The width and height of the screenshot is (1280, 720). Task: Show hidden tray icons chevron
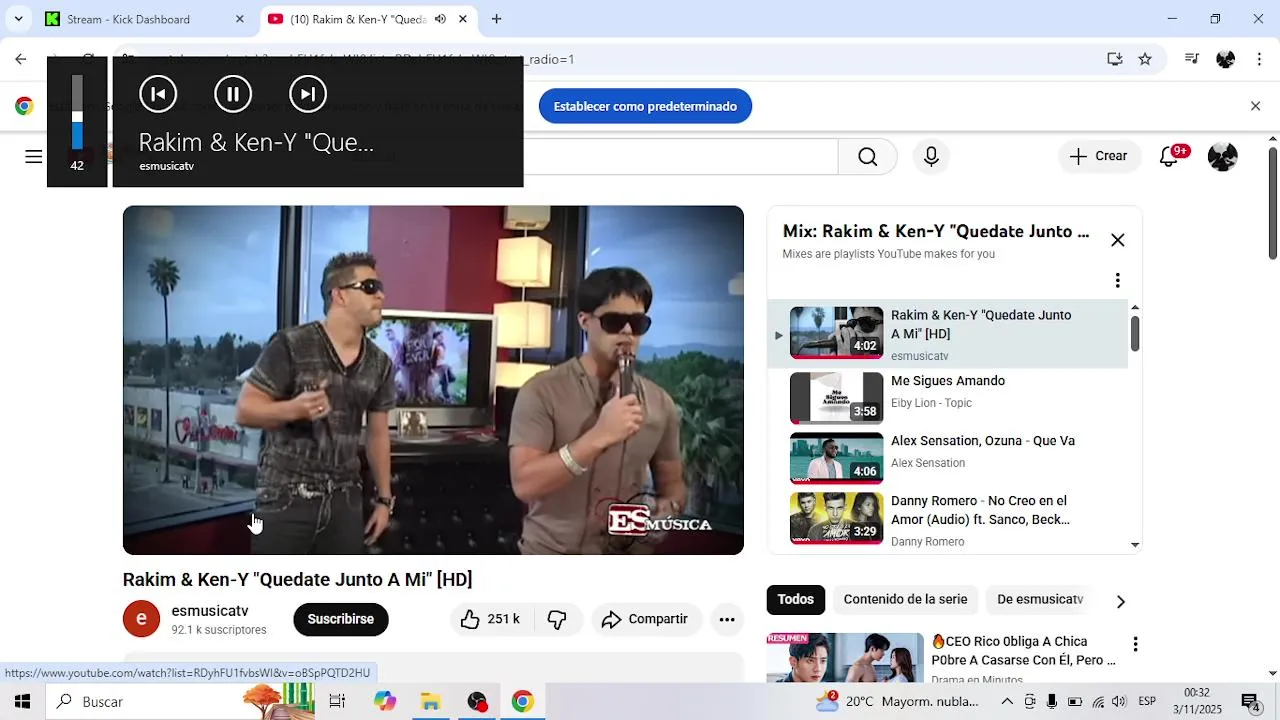point(1007,701)
